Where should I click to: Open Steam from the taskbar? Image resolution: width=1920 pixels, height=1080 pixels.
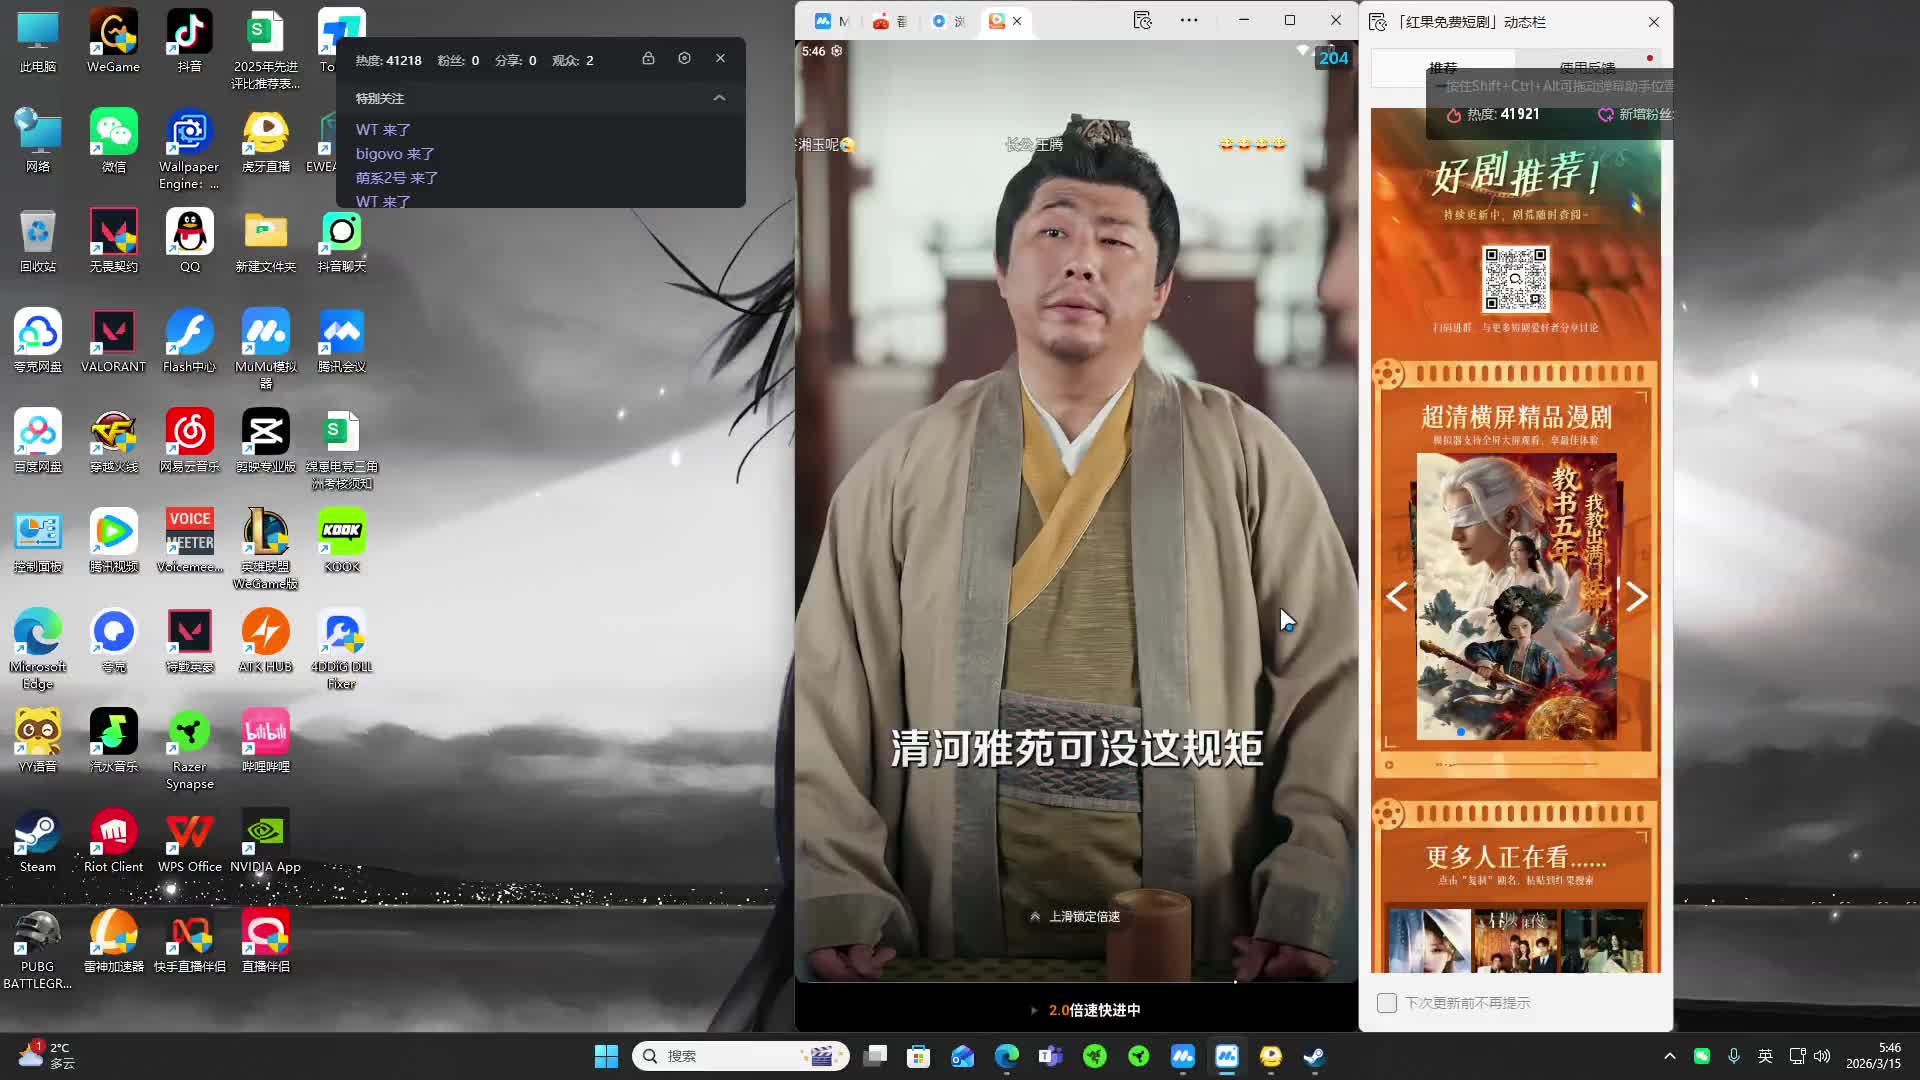click(x=1314, y=1056)
